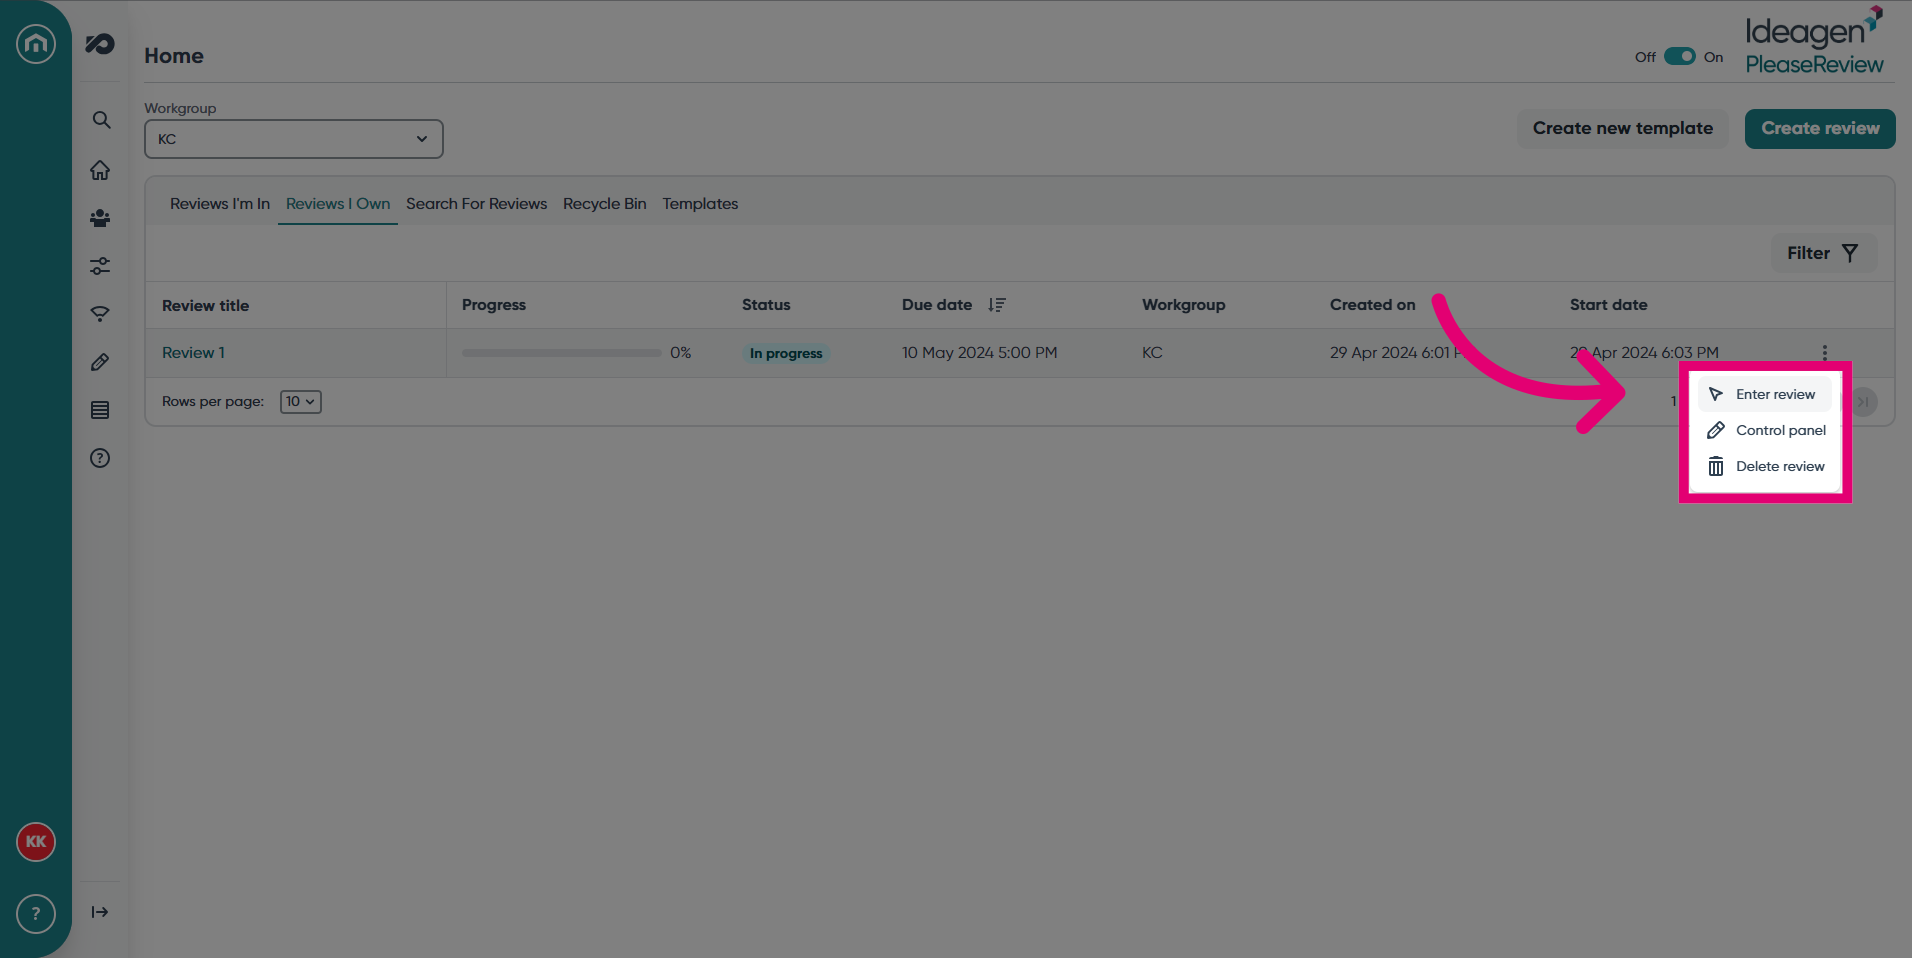Open the home circle icon in the teal bar
Screen dimensions: 1912x958
point(36,44)
